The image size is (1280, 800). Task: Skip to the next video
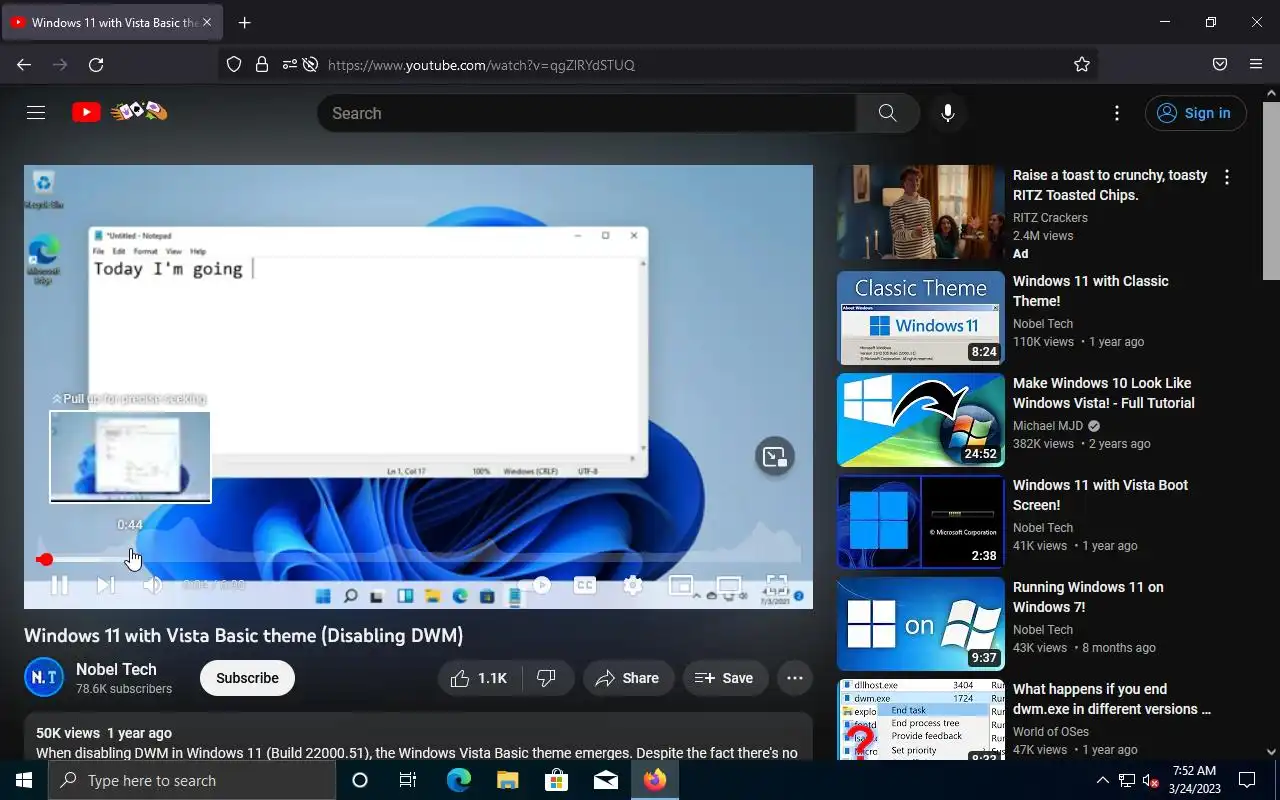tap(106, 585)
